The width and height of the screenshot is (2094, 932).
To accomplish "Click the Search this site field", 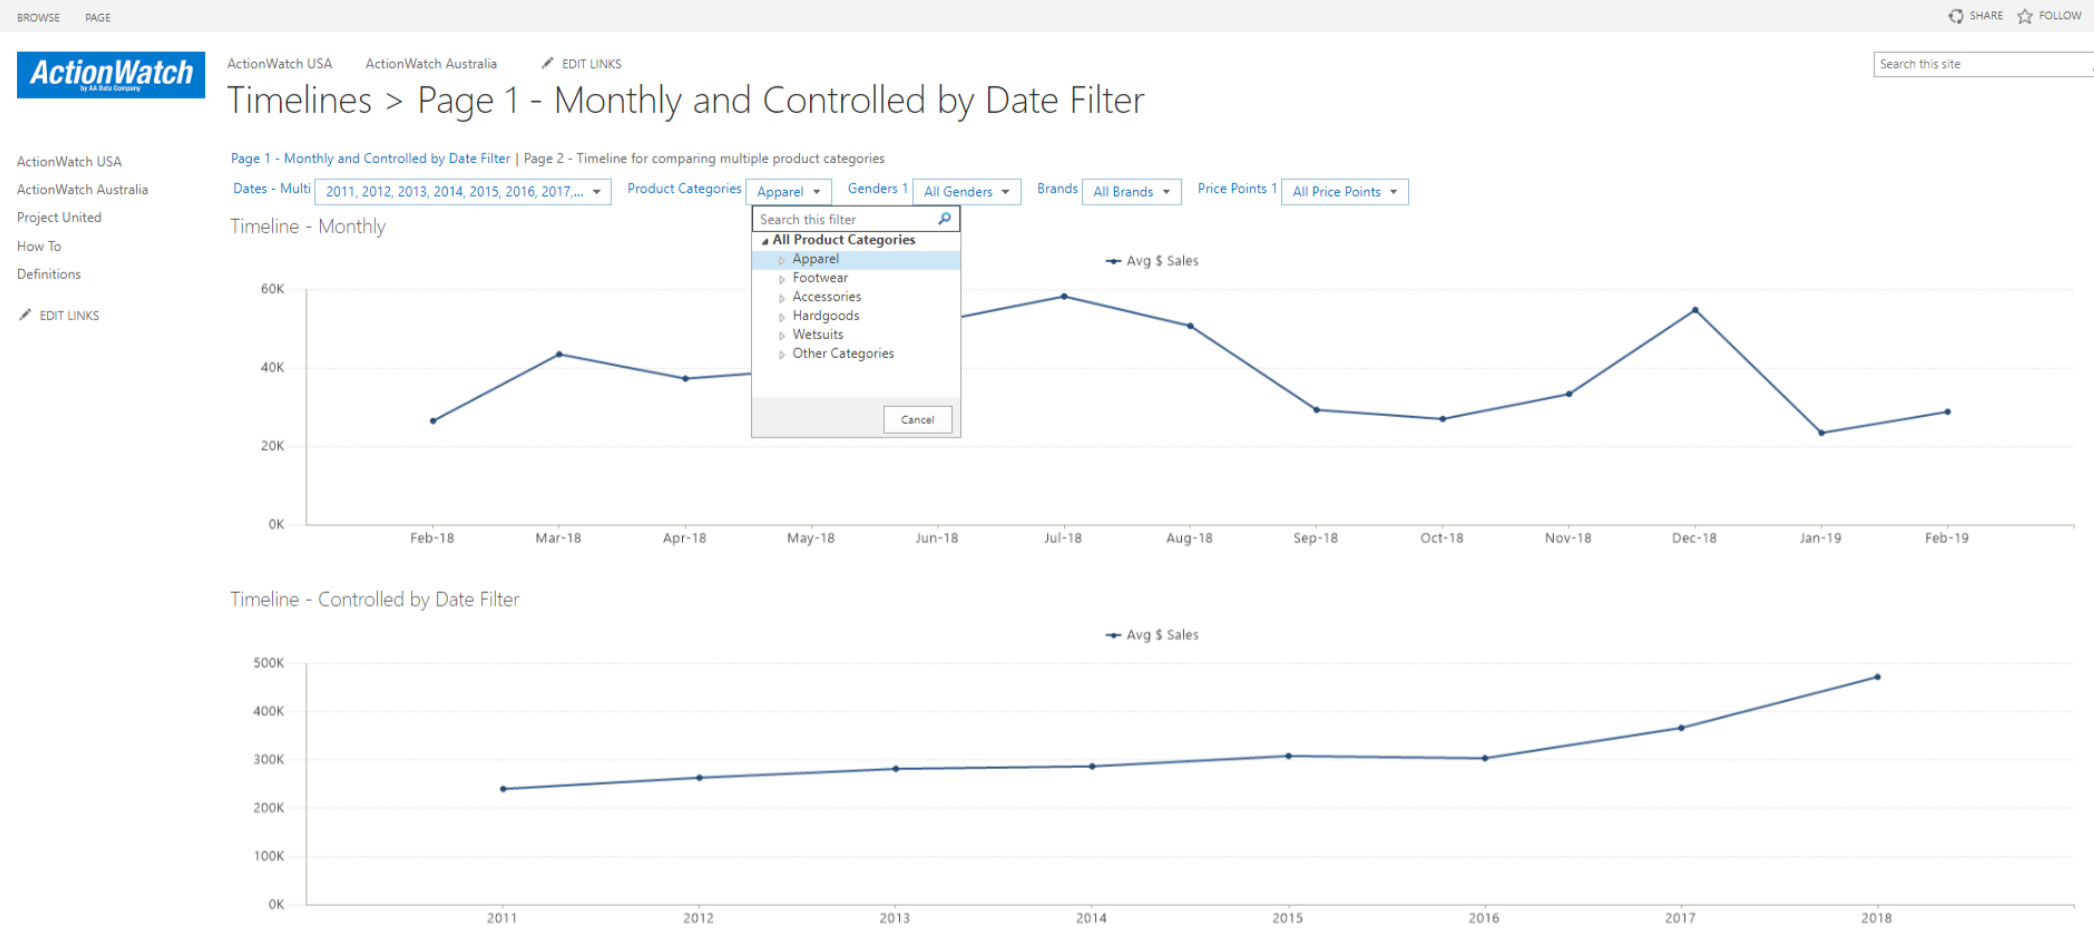I will [1980, 64].
